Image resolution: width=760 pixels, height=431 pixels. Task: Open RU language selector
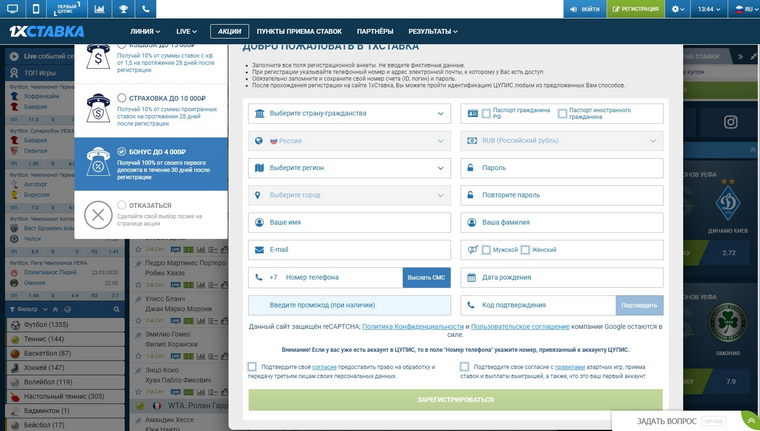[x=744, y=9]
